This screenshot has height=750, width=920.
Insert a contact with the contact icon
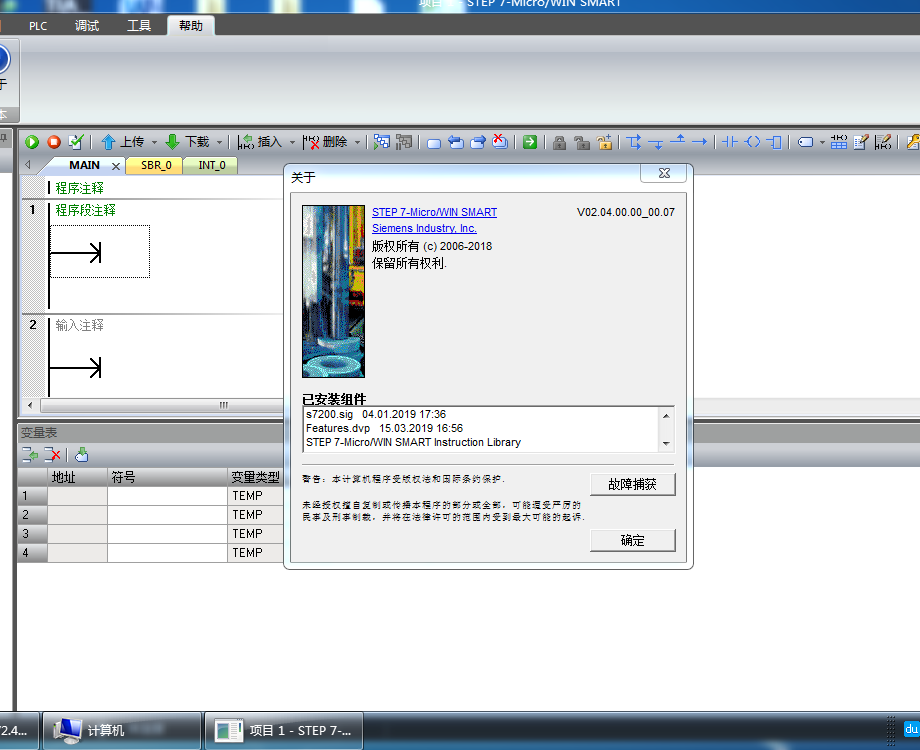tap(730, 142)
